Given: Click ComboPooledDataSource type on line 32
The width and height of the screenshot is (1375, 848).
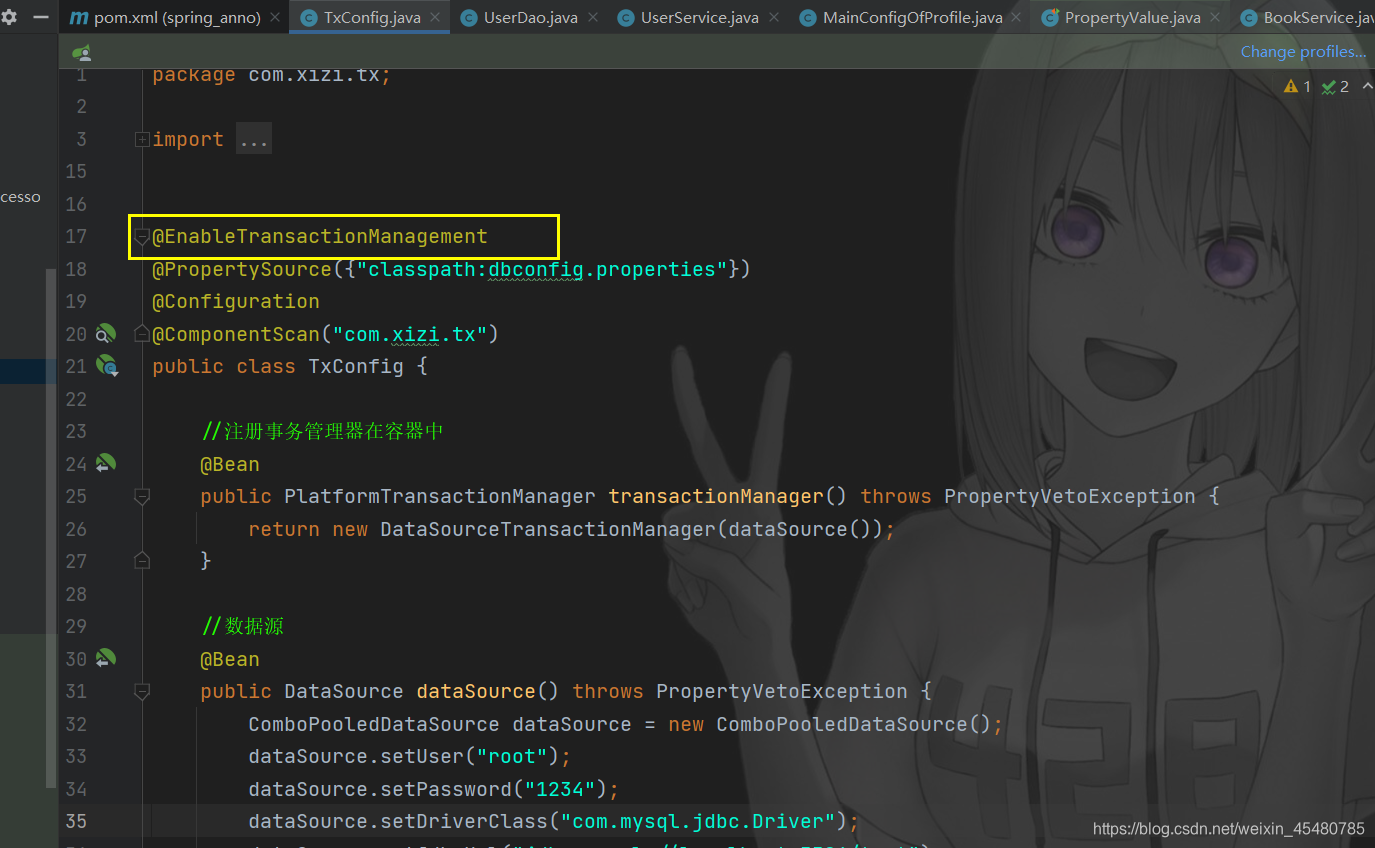Looking at the screenshot, I should point(374,724).
